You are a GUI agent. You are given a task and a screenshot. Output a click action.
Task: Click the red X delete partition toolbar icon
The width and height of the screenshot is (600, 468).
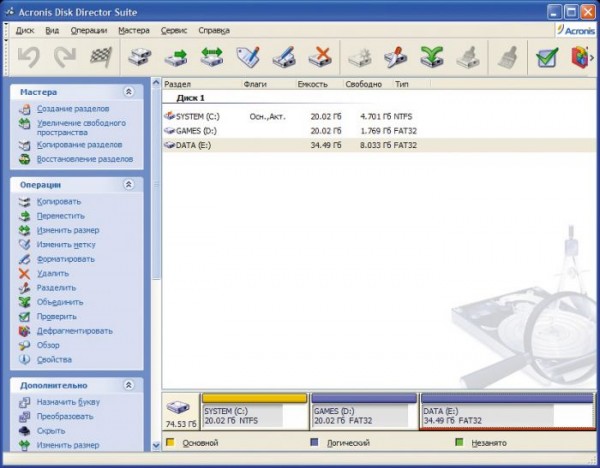pyautogui.click(x=320, y=57)
